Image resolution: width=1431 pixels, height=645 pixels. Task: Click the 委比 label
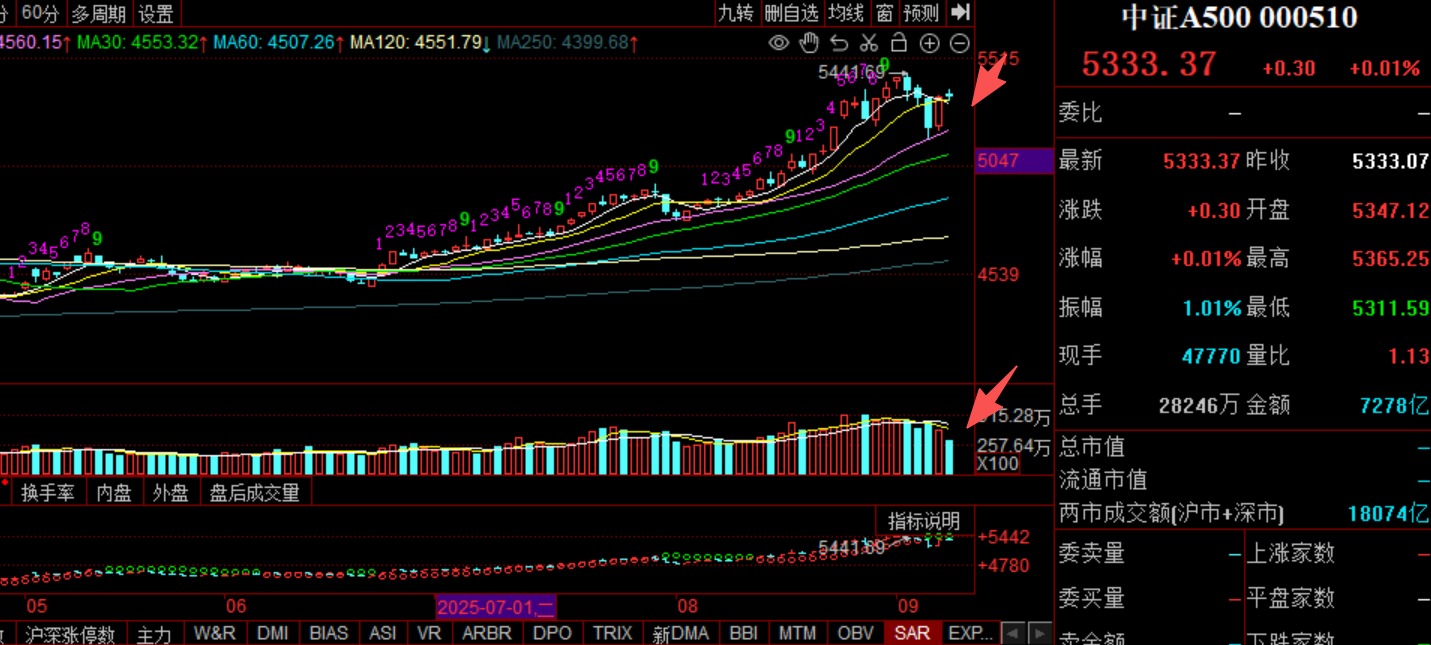pyautogui.click(x=1080, y=113)
